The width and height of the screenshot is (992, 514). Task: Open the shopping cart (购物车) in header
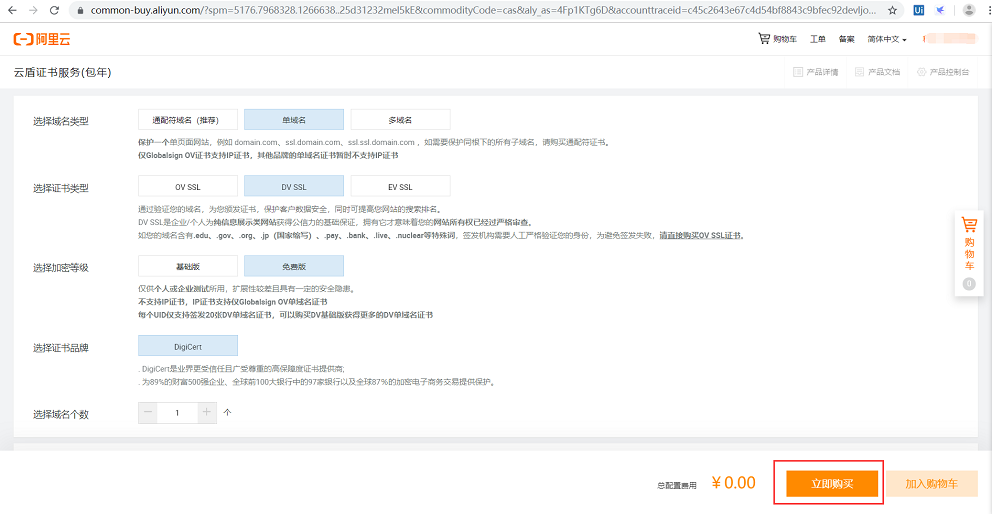[778, 39]
